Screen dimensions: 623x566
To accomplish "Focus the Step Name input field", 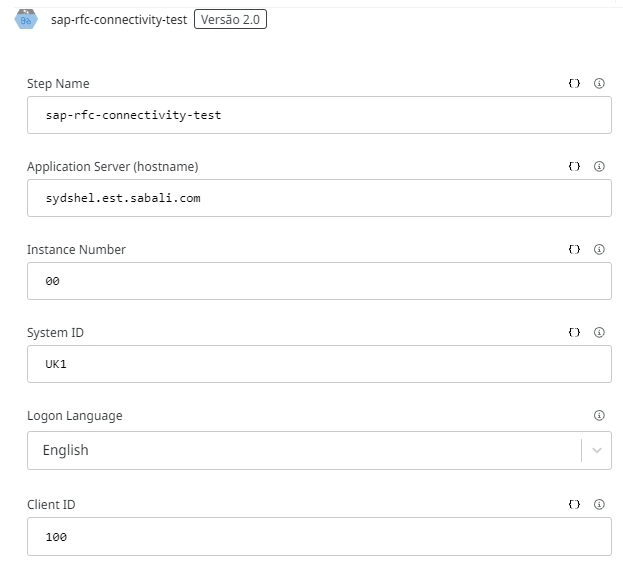I will point(318,115).
